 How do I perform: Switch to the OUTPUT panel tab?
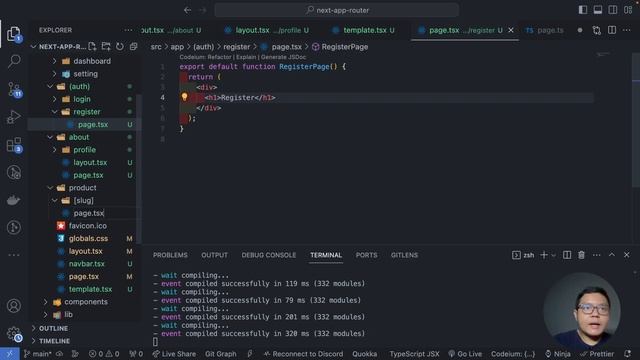tap(214, 255)
